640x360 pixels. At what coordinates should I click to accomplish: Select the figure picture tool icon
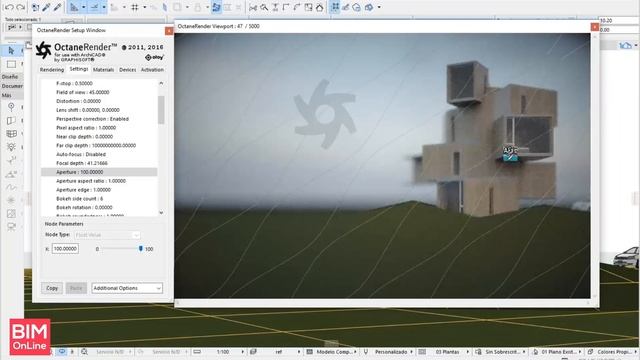click(x=11, y=214)
